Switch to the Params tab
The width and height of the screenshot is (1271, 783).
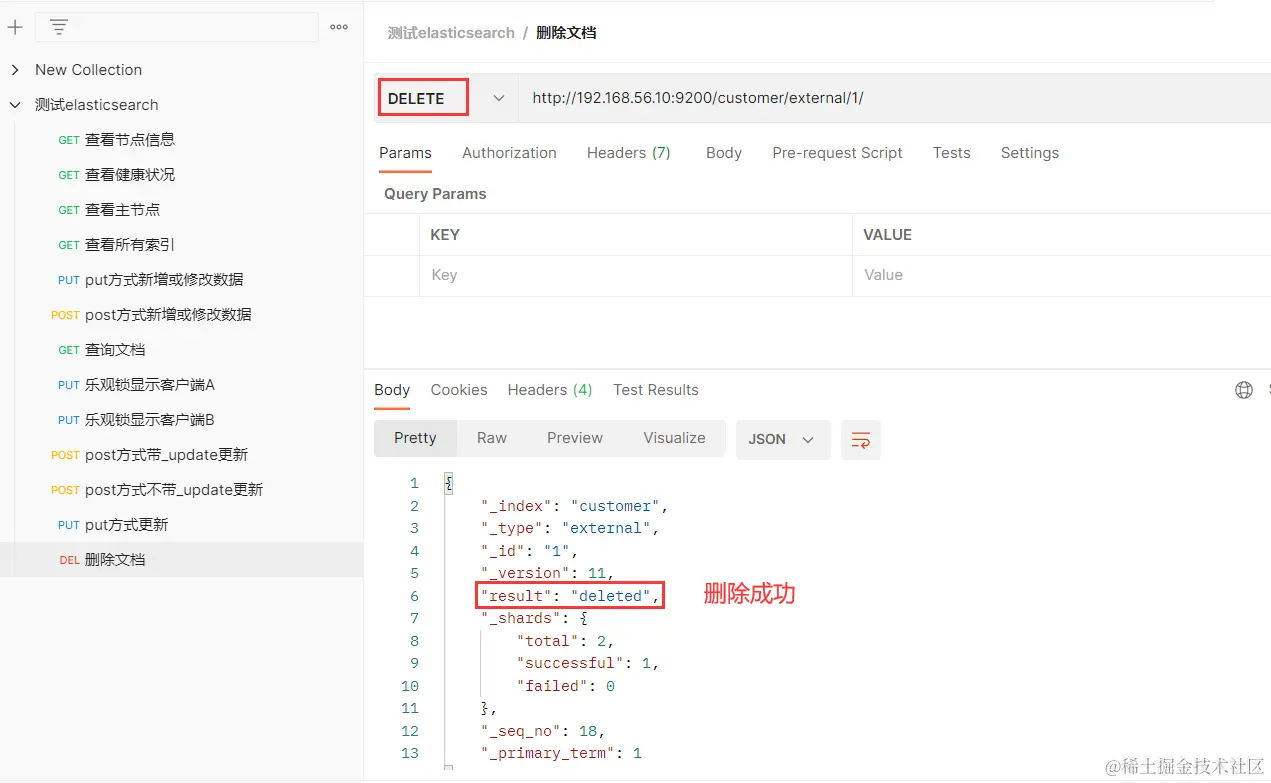[405, 153]
